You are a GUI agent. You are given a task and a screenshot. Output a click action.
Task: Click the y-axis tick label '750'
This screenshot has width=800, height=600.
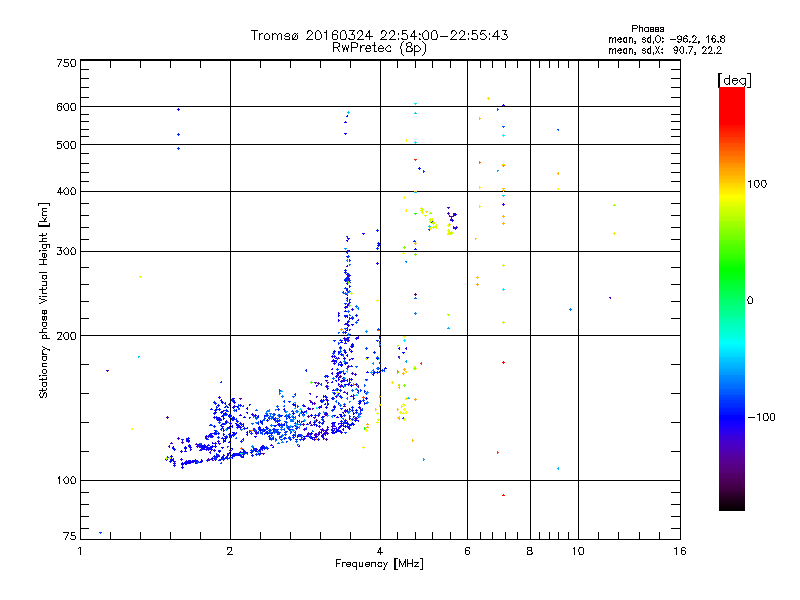(x=67, y=63)
